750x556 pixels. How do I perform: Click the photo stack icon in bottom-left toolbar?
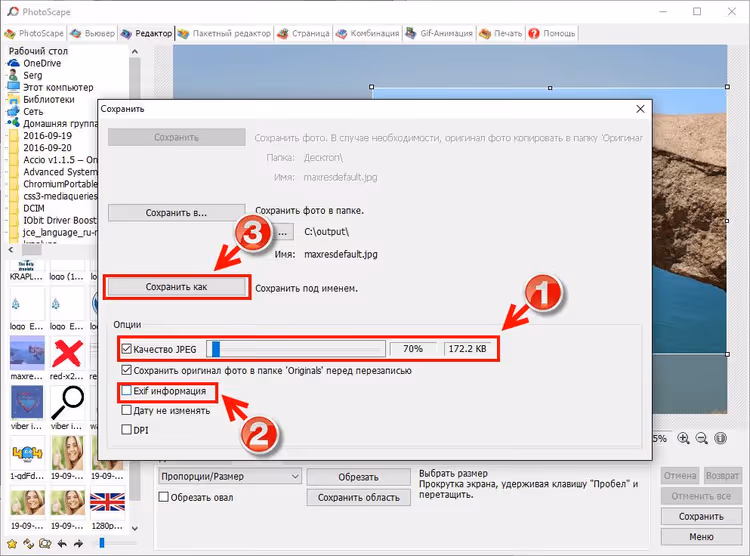pos(45,544)
